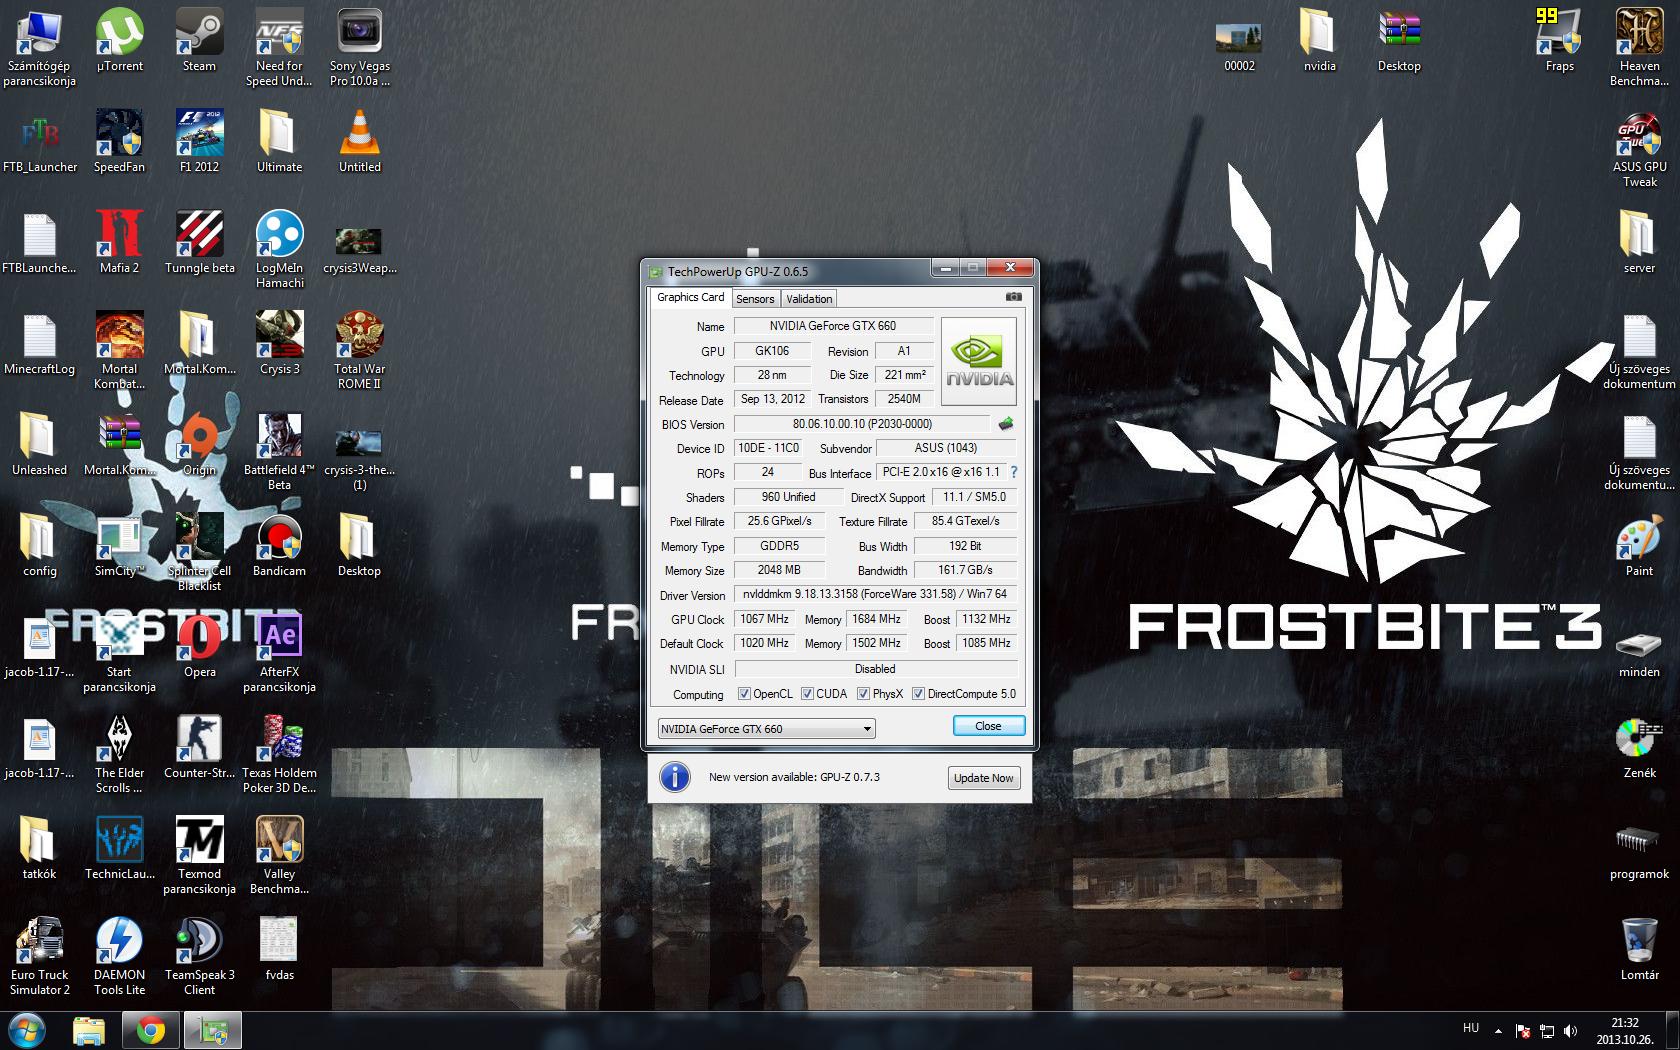Click the volume tray icon
The image size is (1680, 1050).
click(1570, 1030)
